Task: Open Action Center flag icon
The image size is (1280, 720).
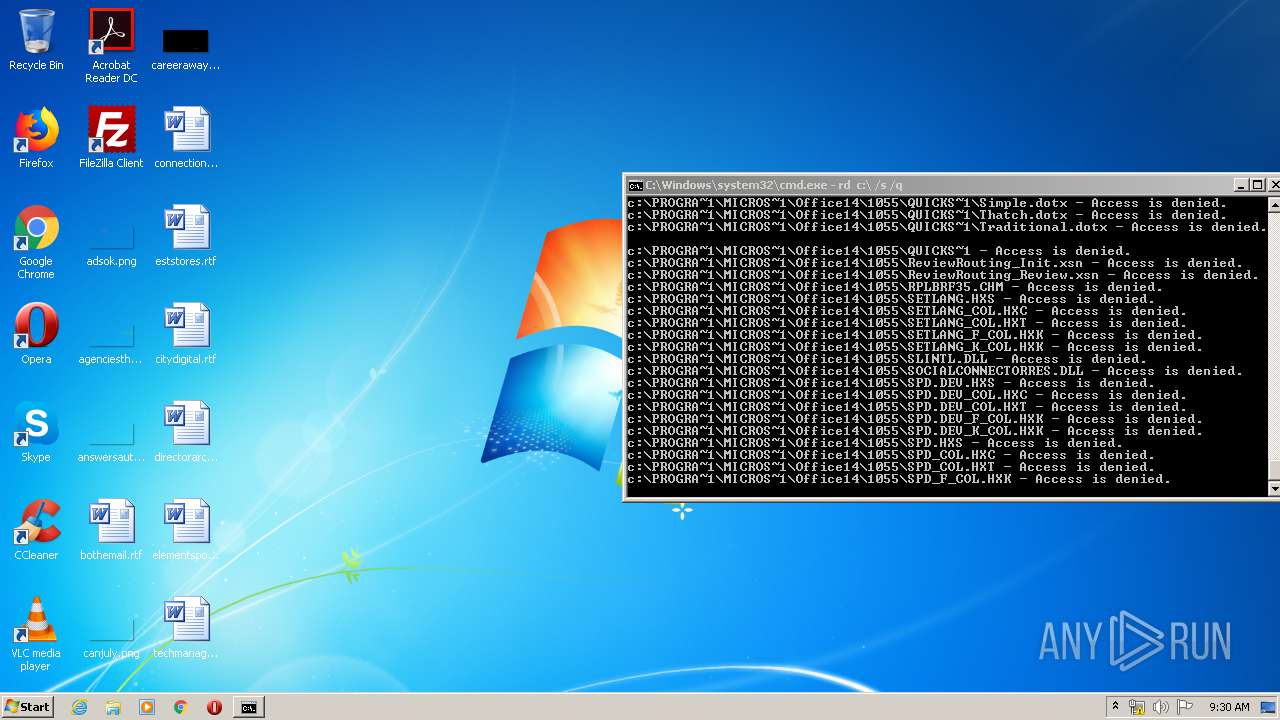Action: pos(1184,707)
